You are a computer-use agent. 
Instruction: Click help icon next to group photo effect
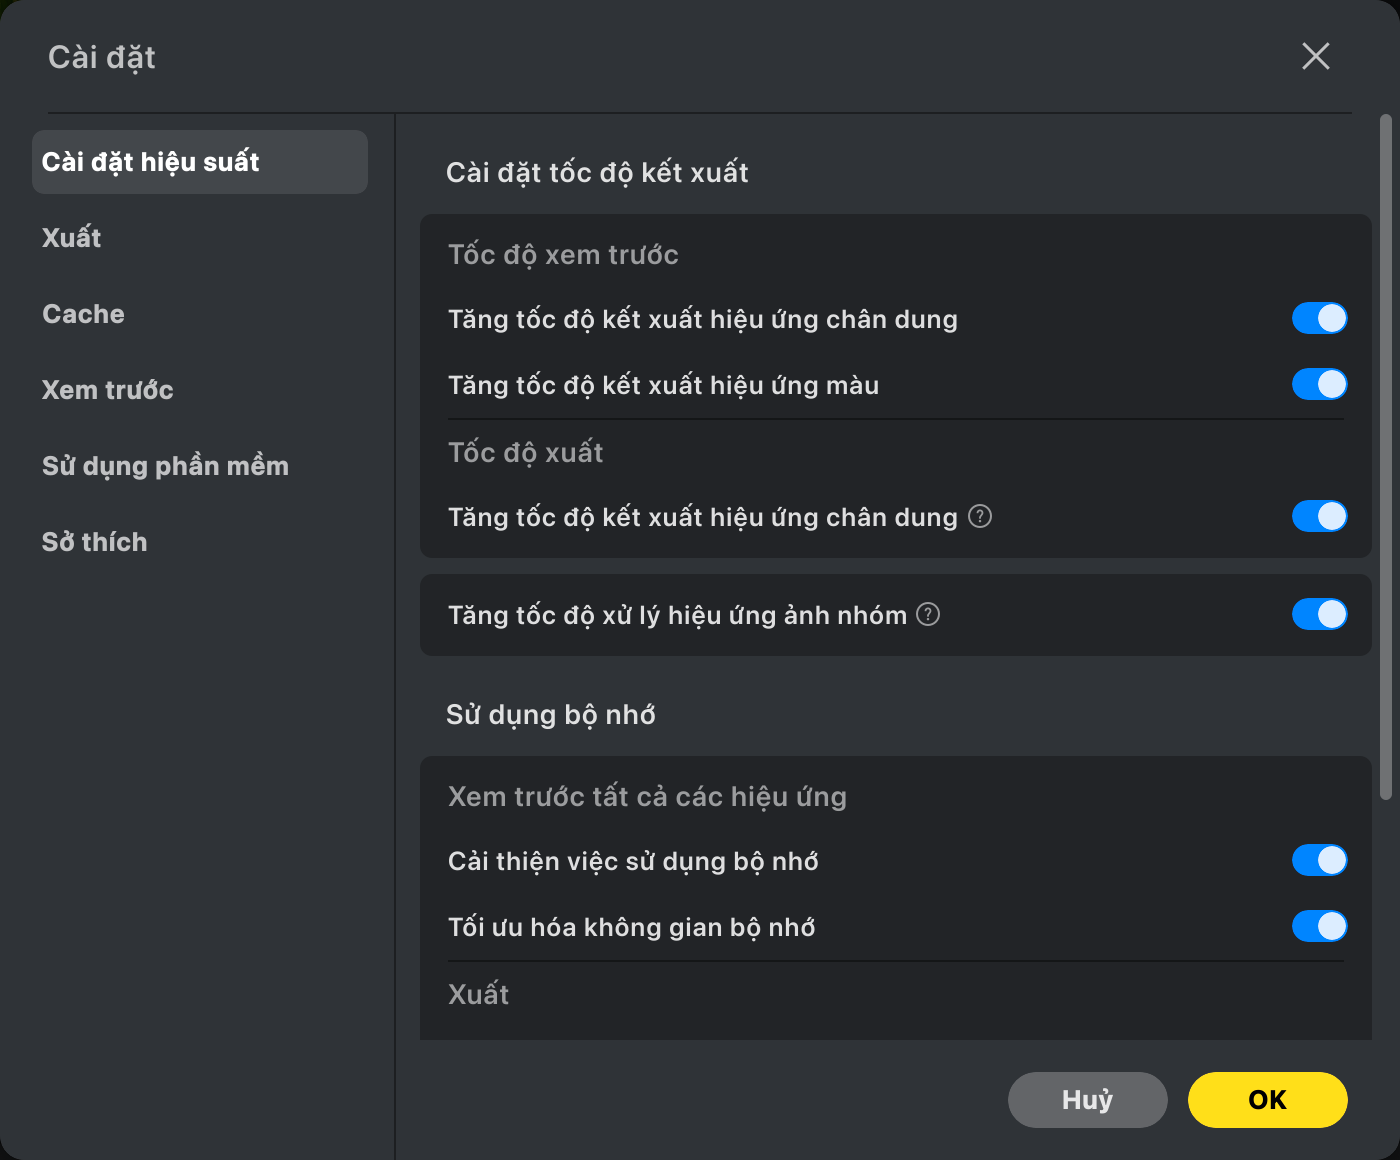928,614
